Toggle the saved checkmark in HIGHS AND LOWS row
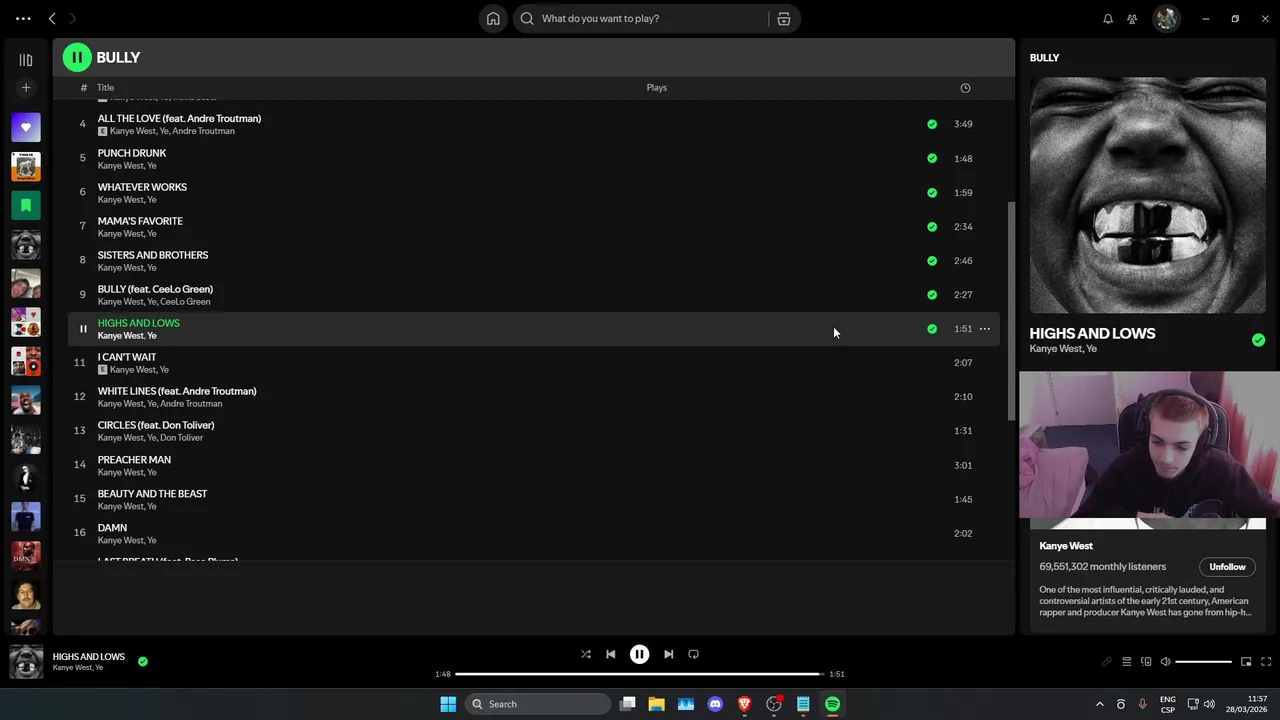 click(932, 328)
